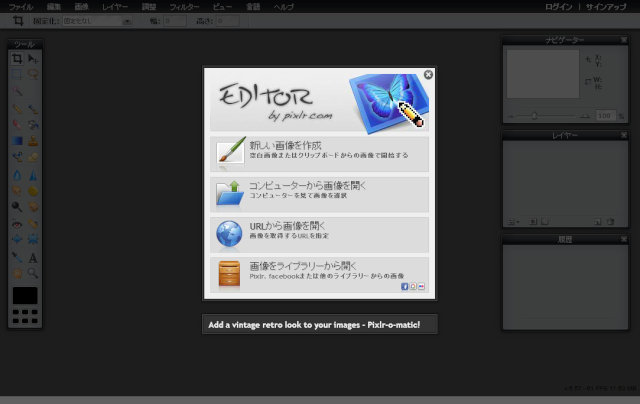
Task: Click the new layer icon
Action: pyautogui.click(x=597, y=222)
